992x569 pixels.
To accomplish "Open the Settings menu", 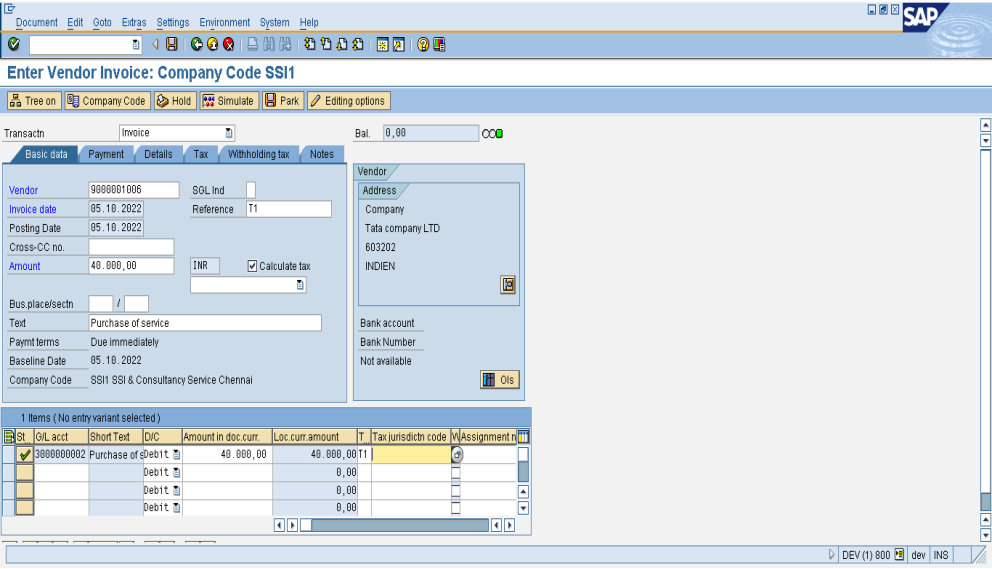I will pos(173,22).
